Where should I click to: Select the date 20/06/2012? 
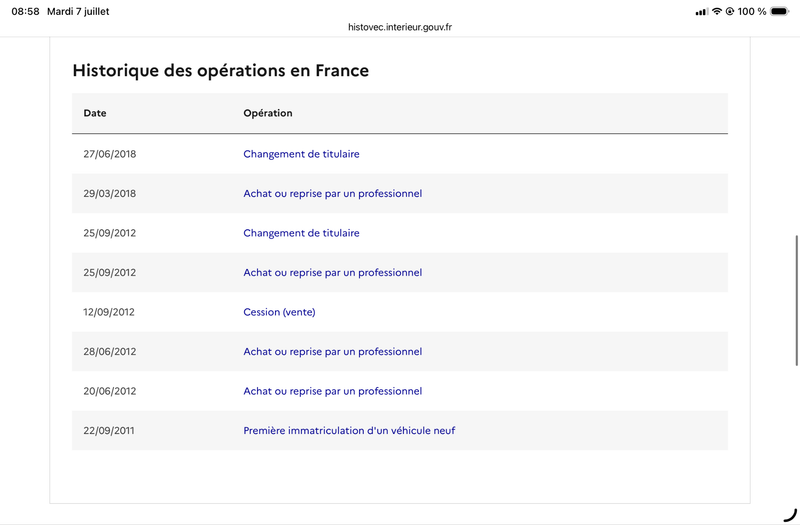[x=110, y=391]
